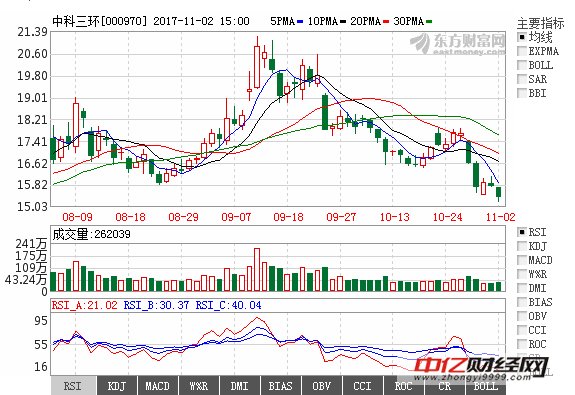
Task: Open the W%R bottom tab
Action: pyautogui.click(x=199, y=386)
